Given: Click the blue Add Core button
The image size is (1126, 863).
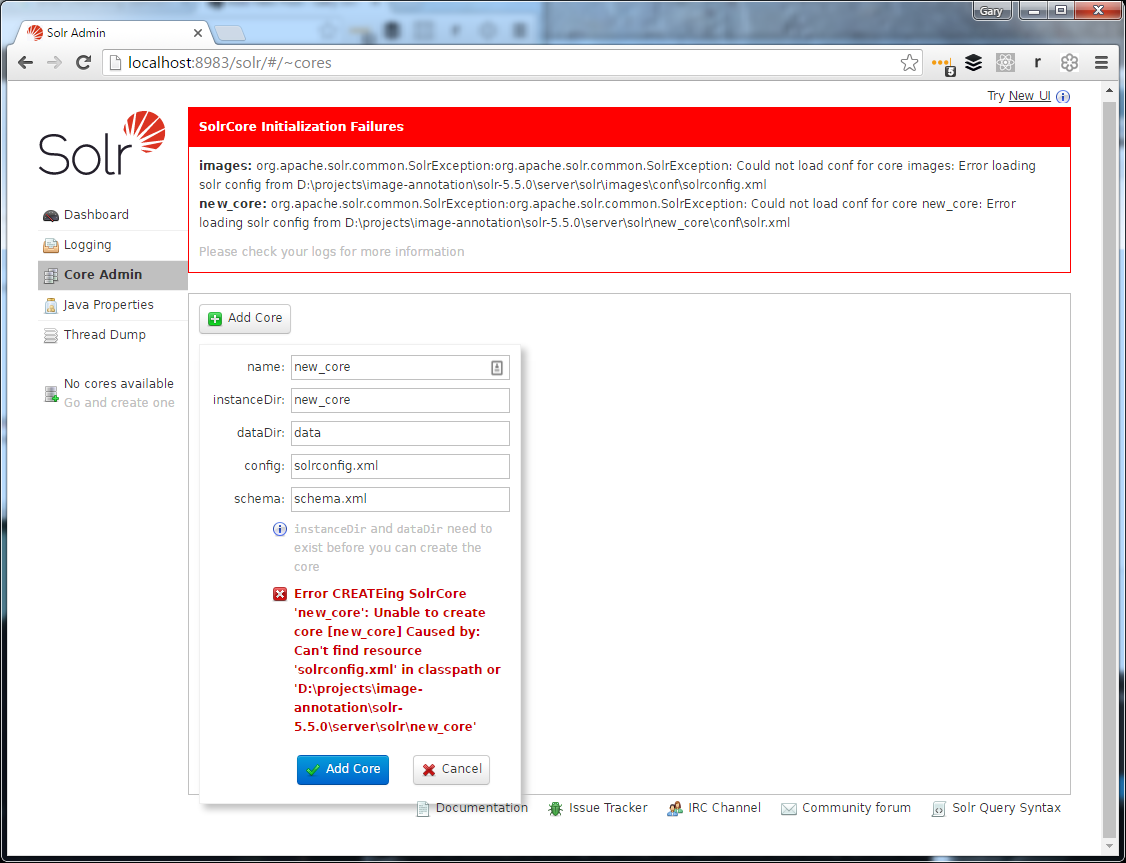Looking at the screenshot, I should [x=343, y=770].
